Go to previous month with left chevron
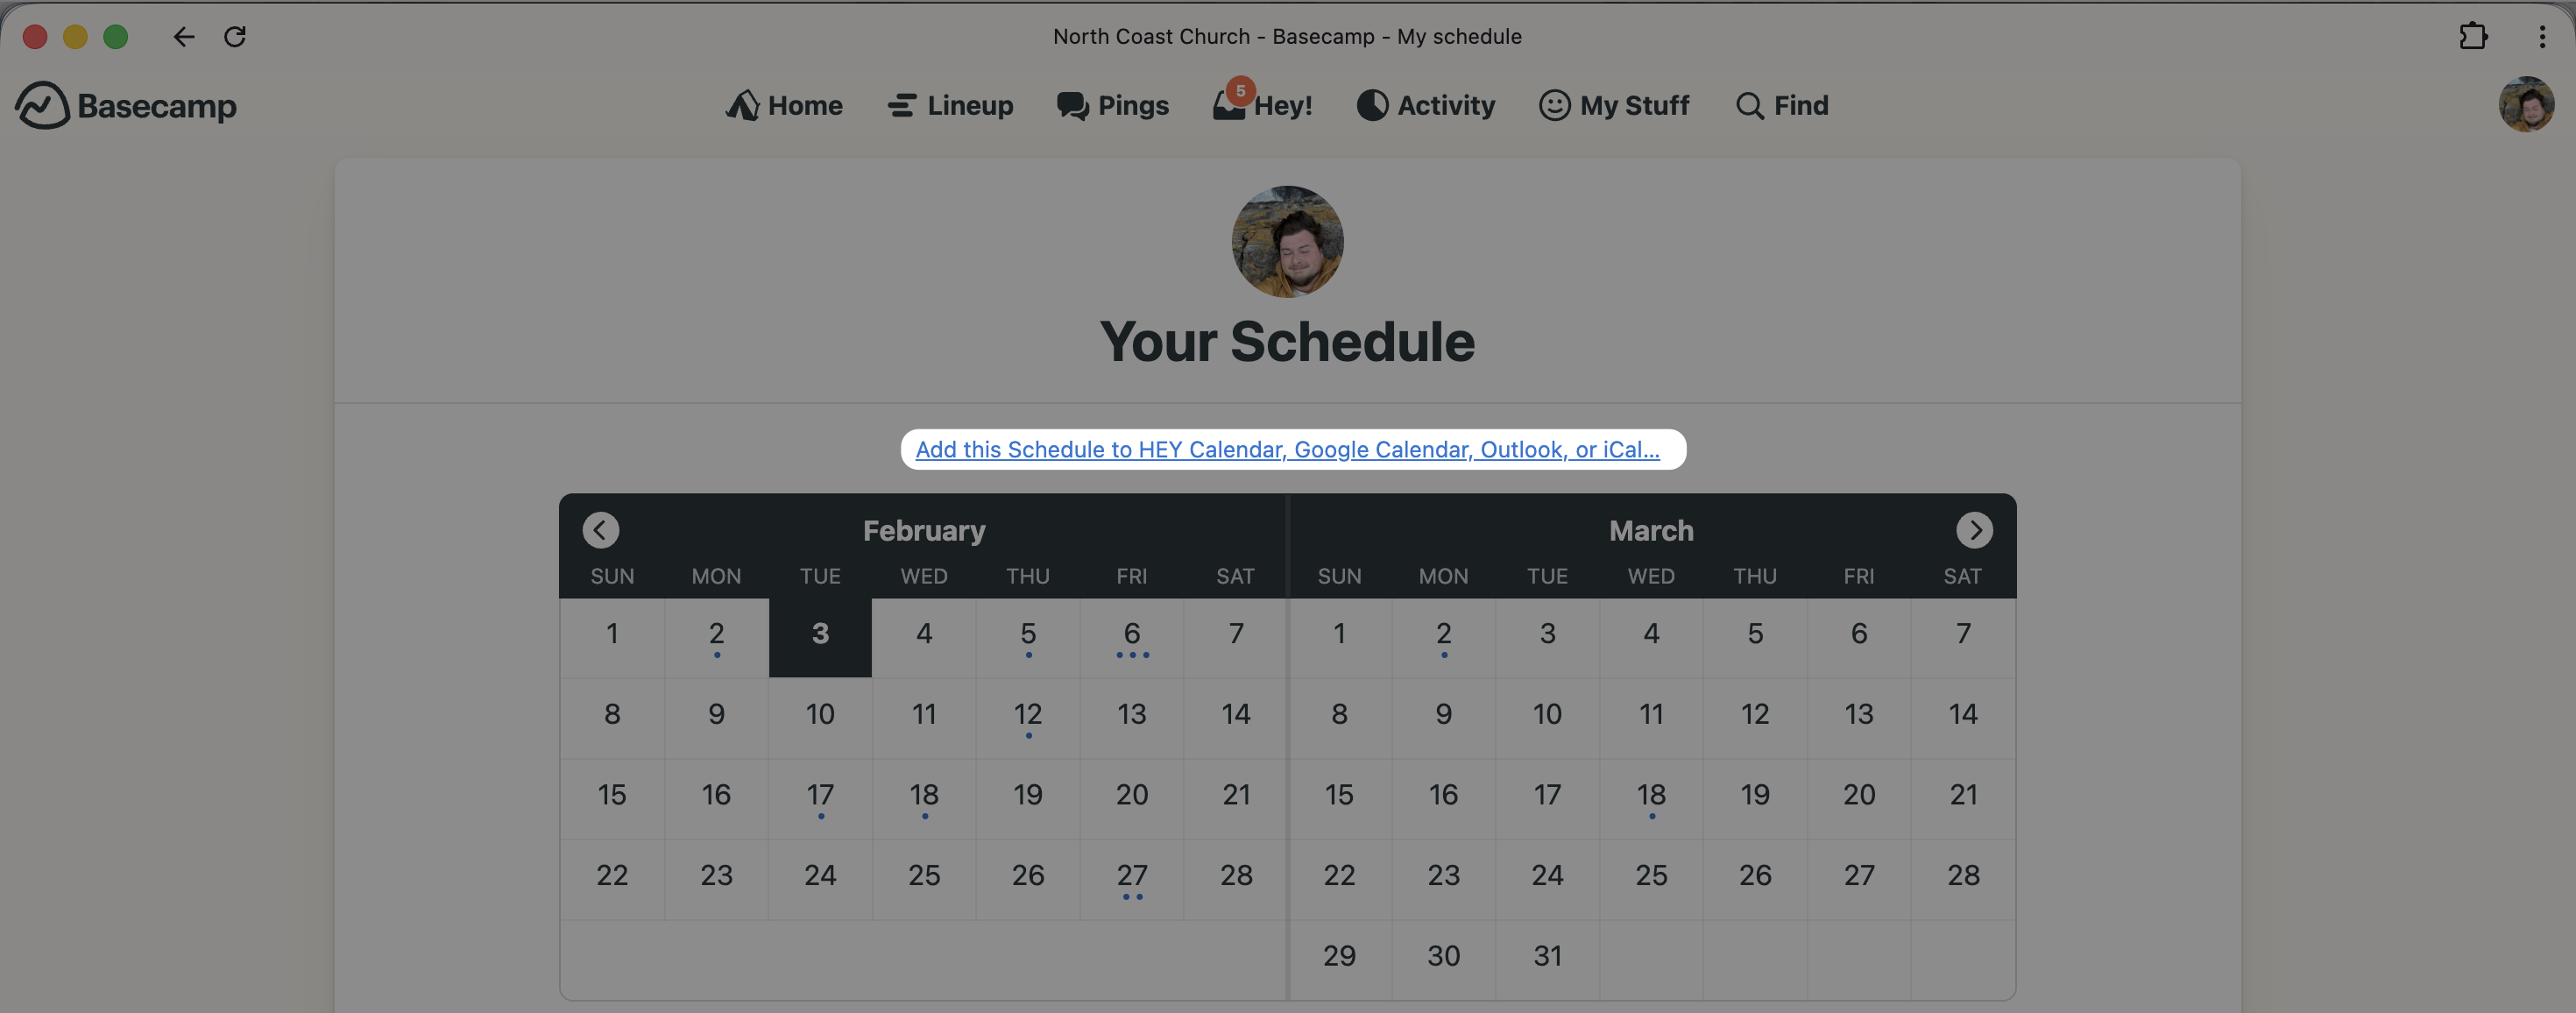Viewport: 2576px width, 1013px height. coord(601,530)
